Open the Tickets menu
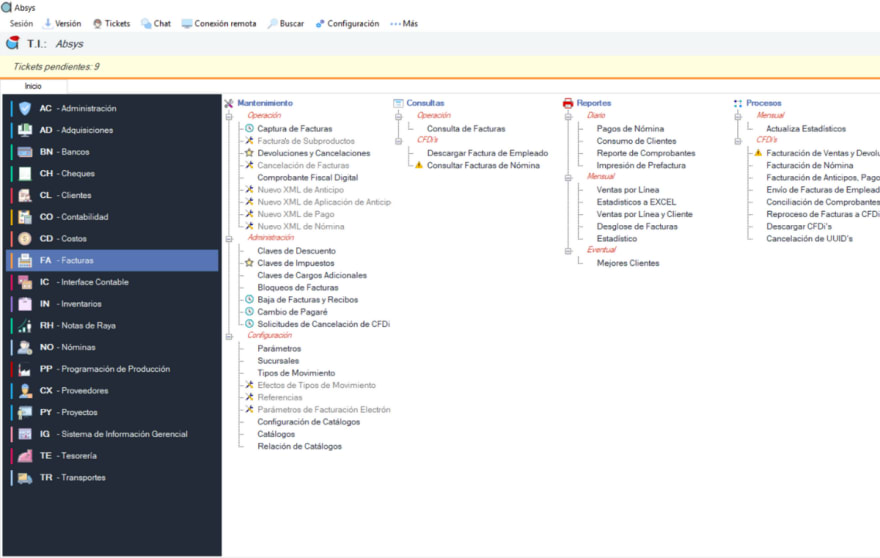 111,24
